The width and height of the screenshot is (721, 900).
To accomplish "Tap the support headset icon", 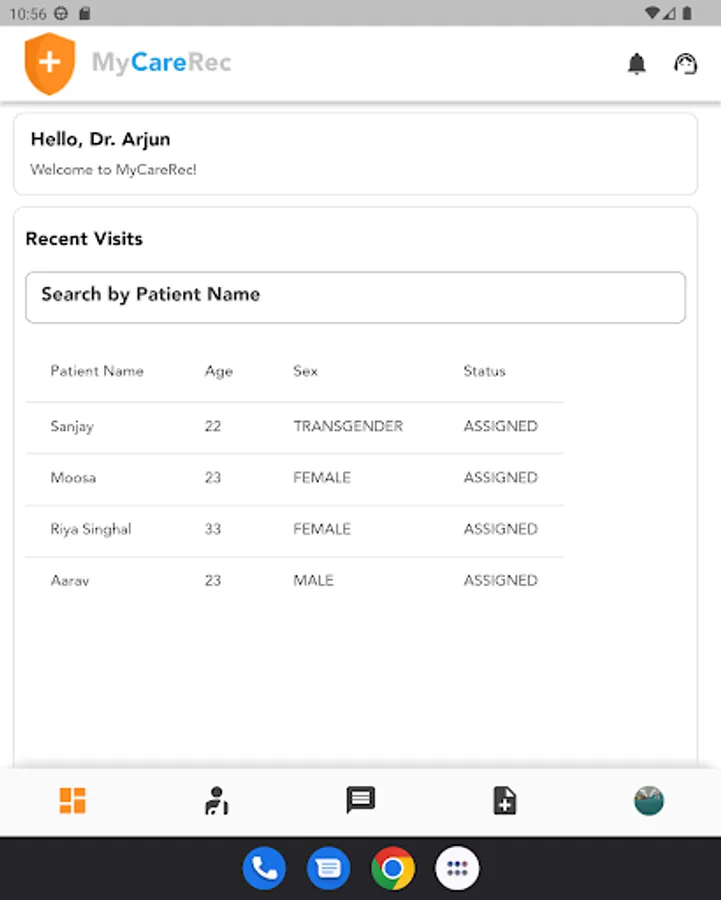I will pos(685,64).
